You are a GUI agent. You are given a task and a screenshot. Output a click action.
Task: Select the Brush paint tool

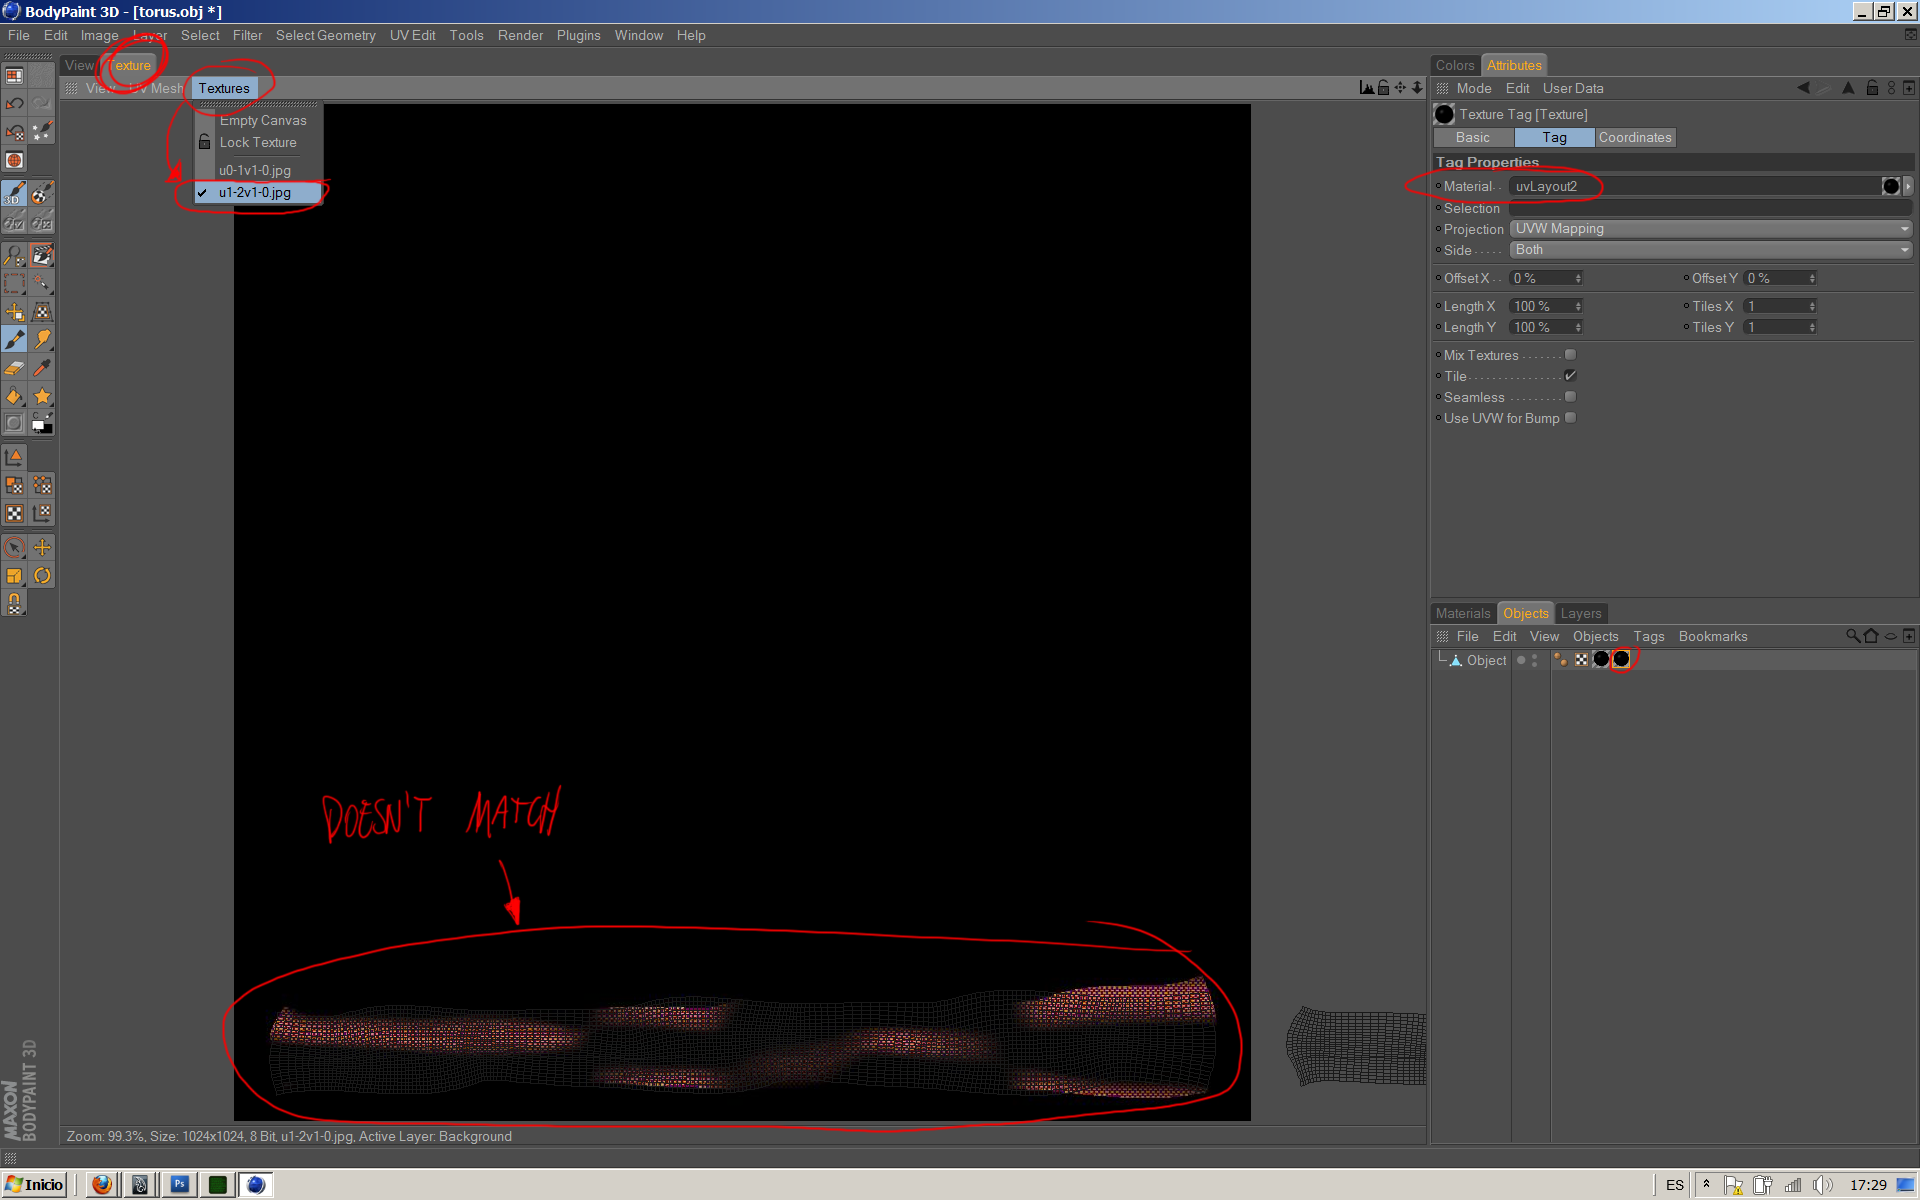point(14,340)
